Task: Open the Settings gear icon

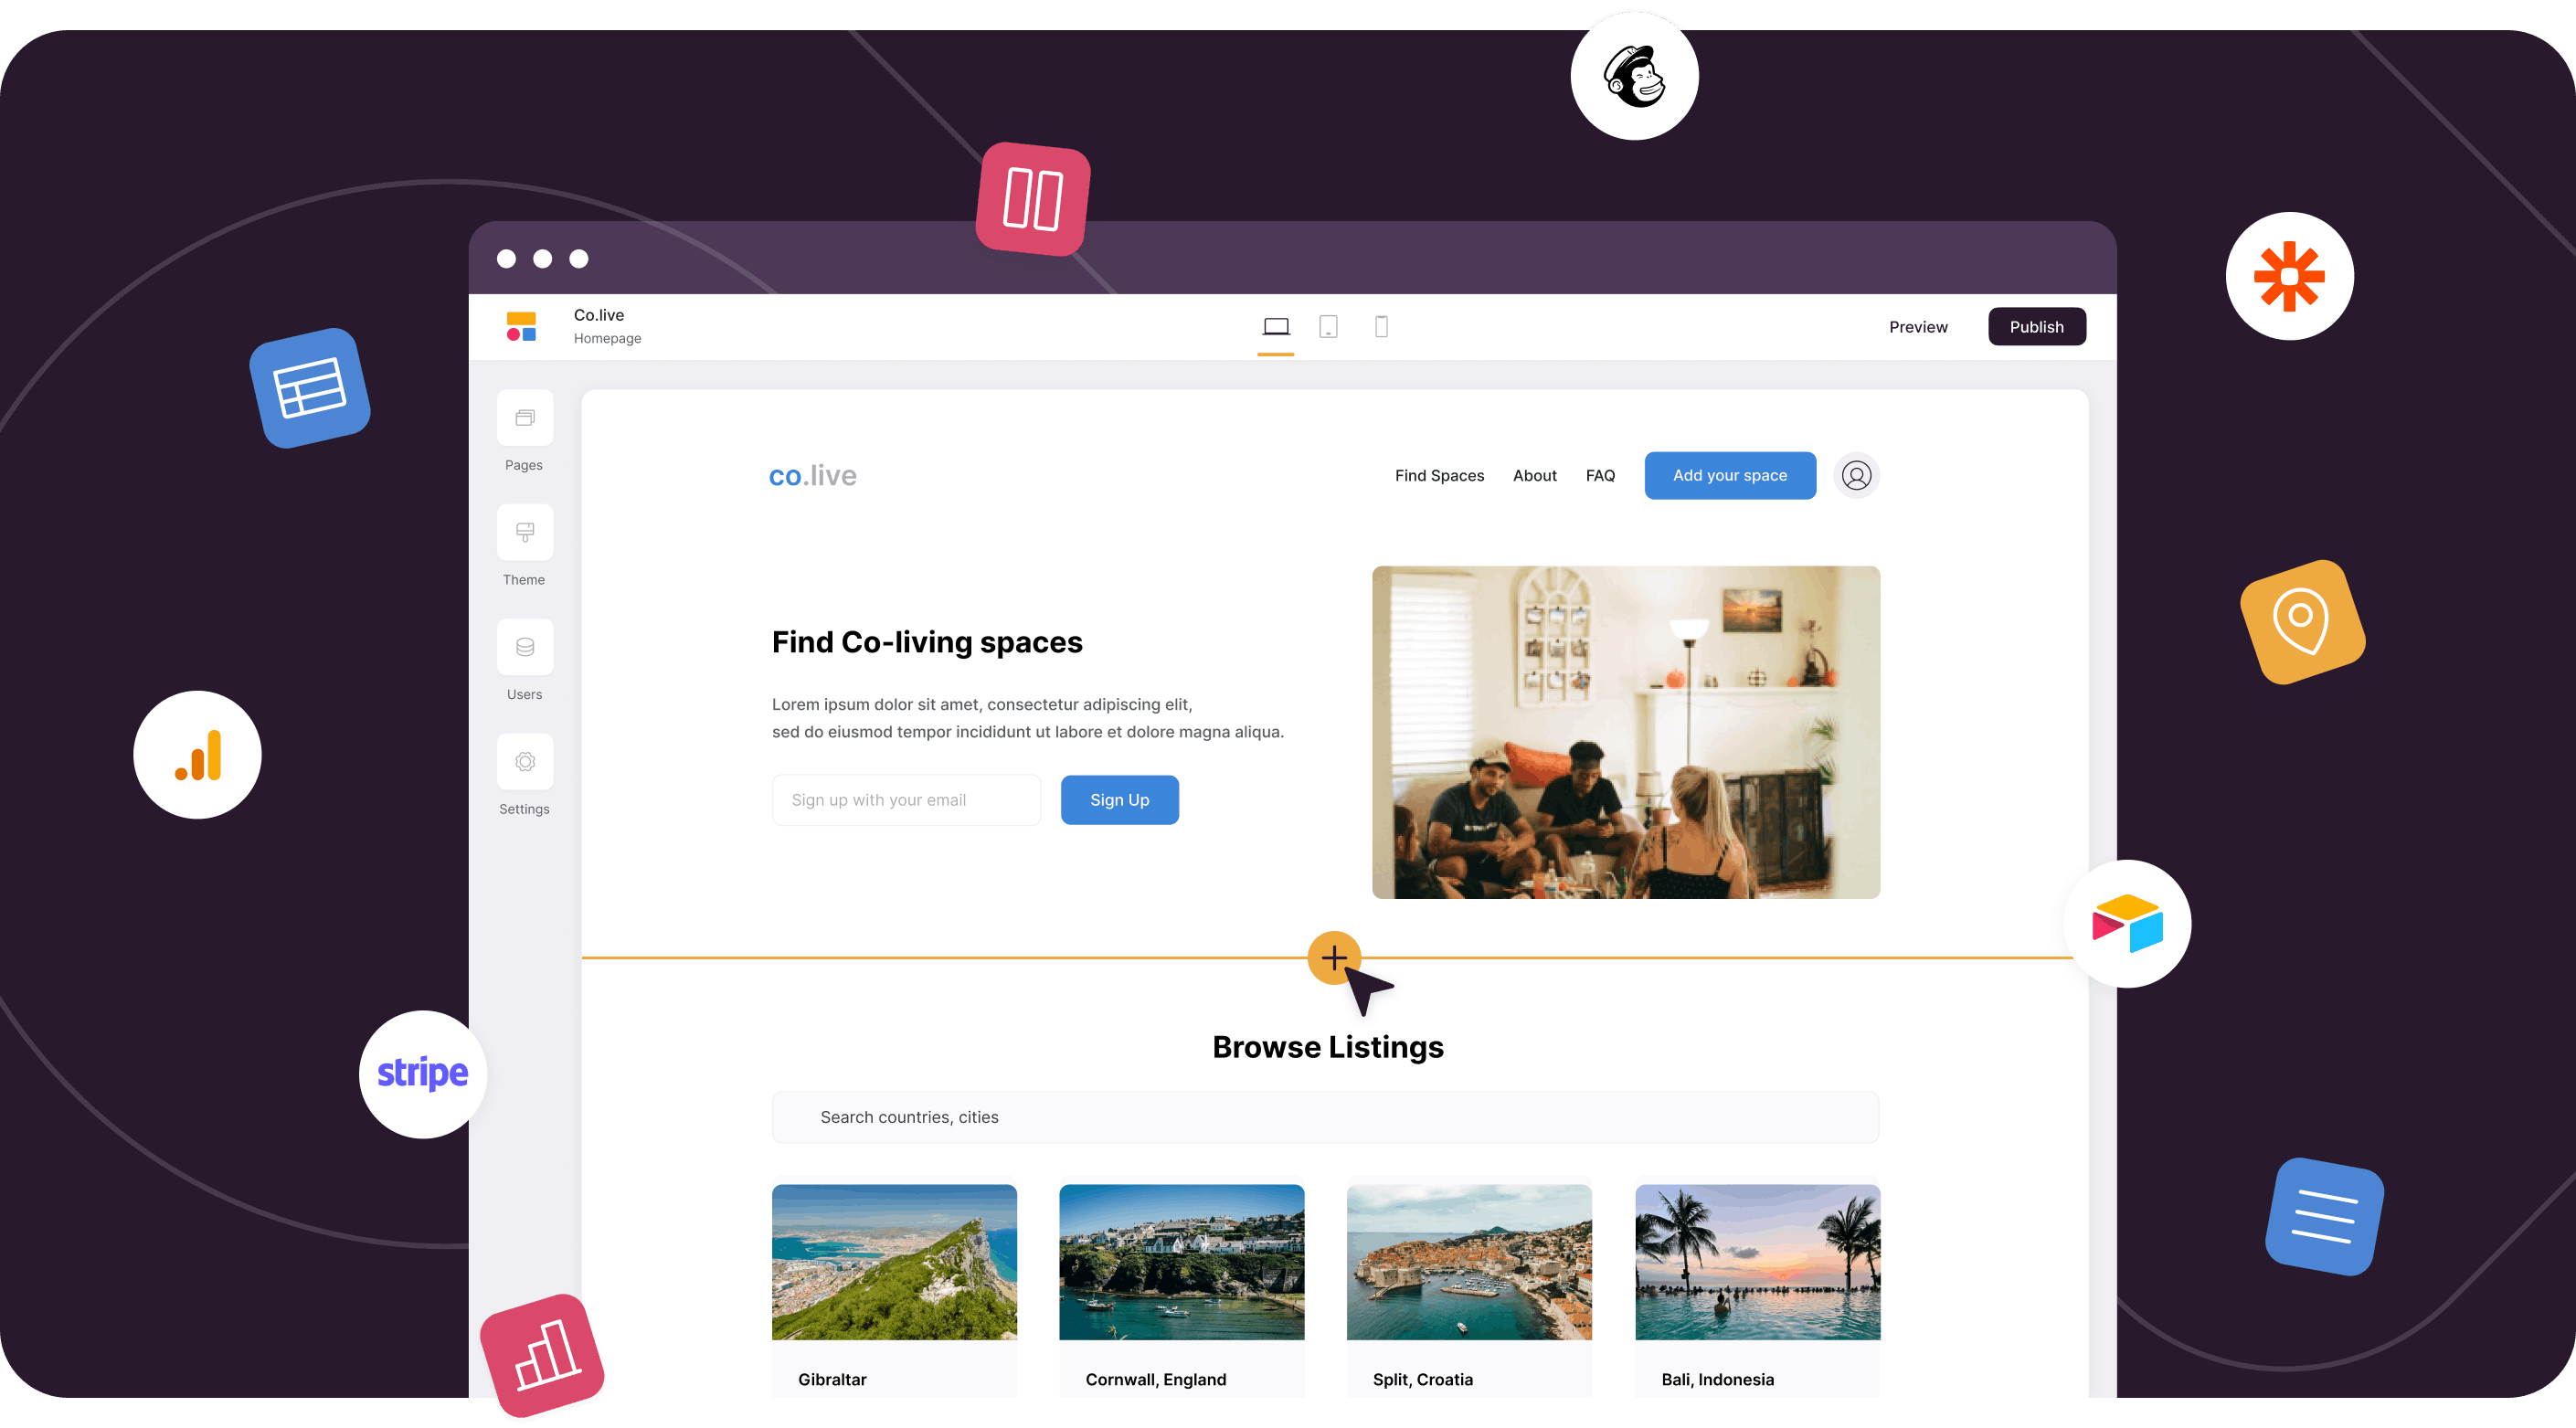Action: (524, 762)
